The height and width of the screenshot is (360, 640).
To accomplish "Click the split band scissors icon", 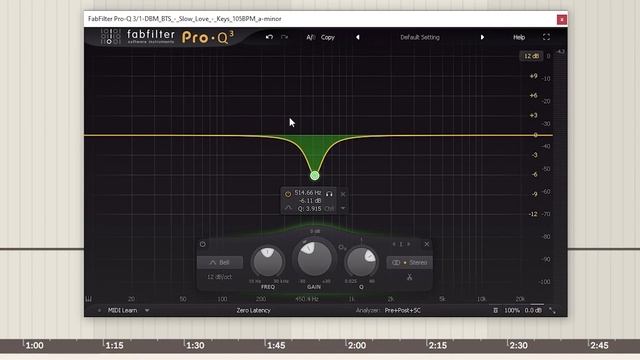I will pyautogui.click(x=409, y=277).
